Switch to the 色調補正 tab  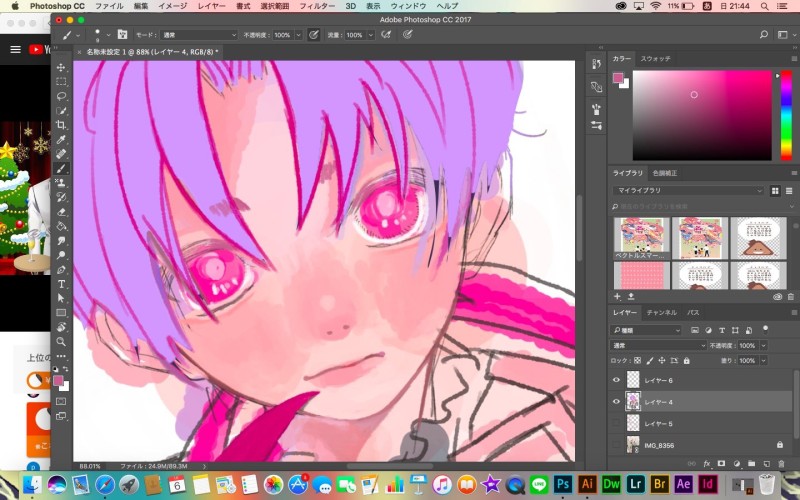tap(665, 173)
